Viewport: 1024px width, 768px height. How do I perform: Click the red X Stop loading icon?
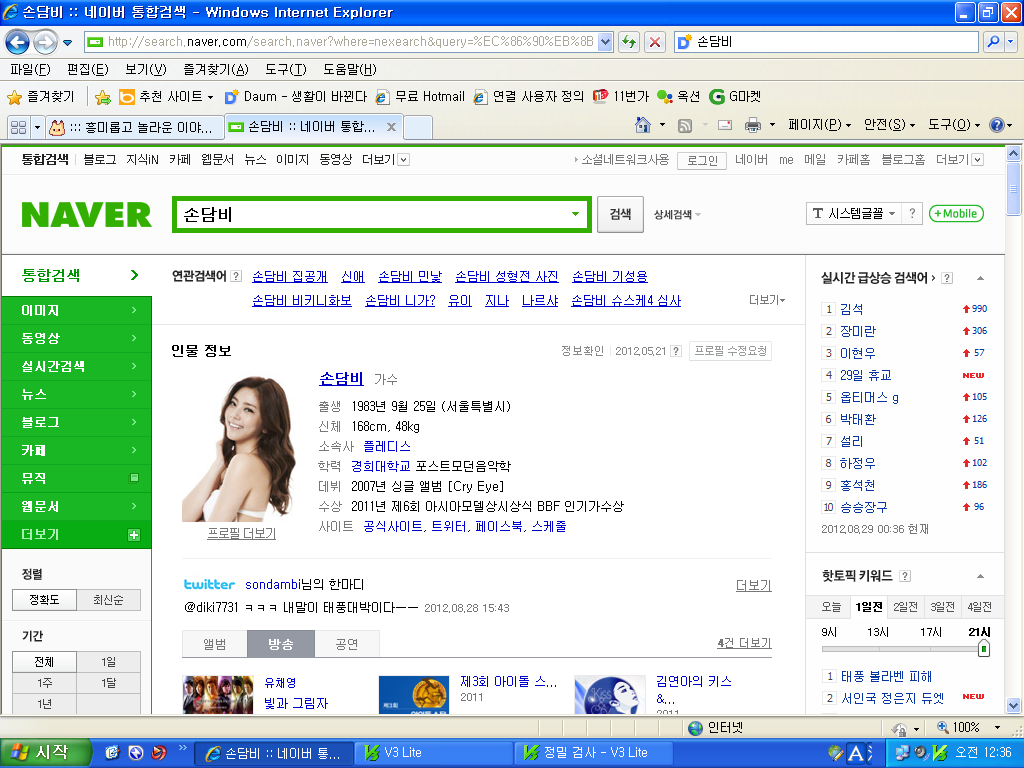pyautogui.click(x=655, y=42)
